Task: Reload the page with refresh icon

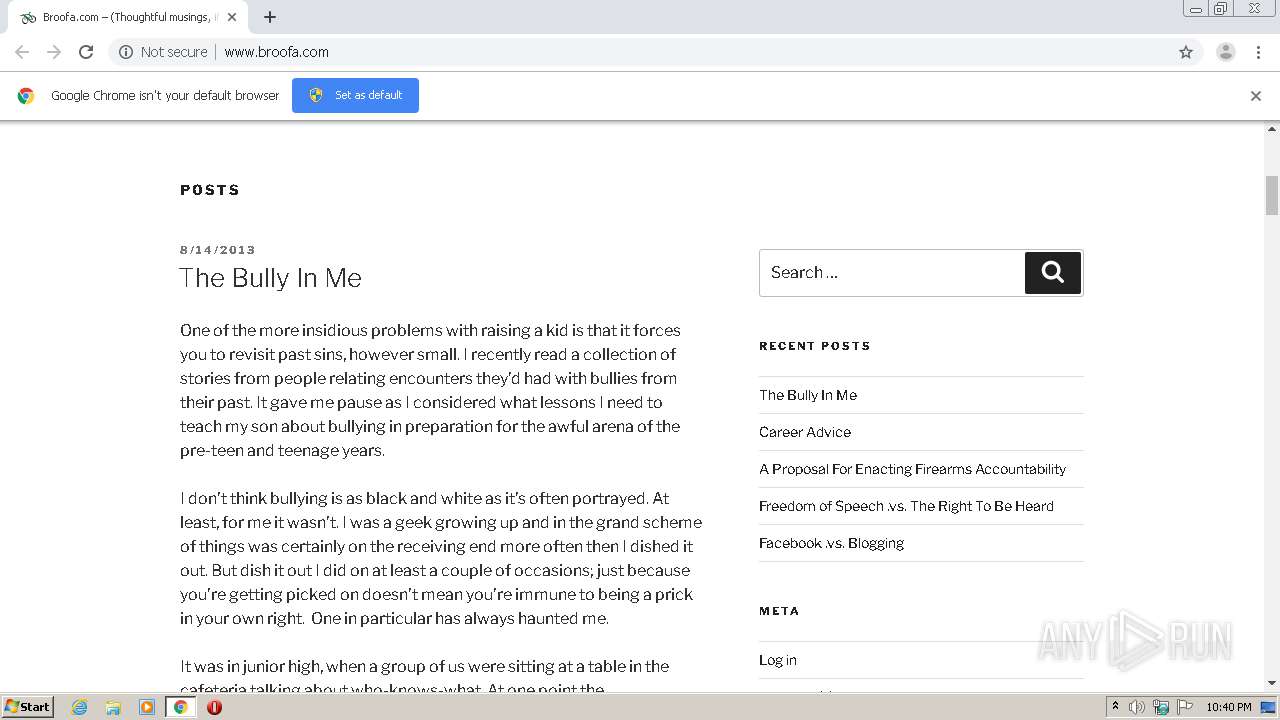Action: tap(86, 52)
